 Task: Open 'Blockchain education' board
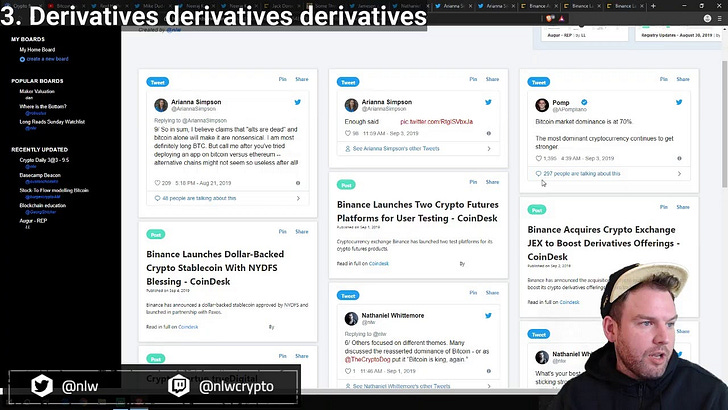coord(43,205)
